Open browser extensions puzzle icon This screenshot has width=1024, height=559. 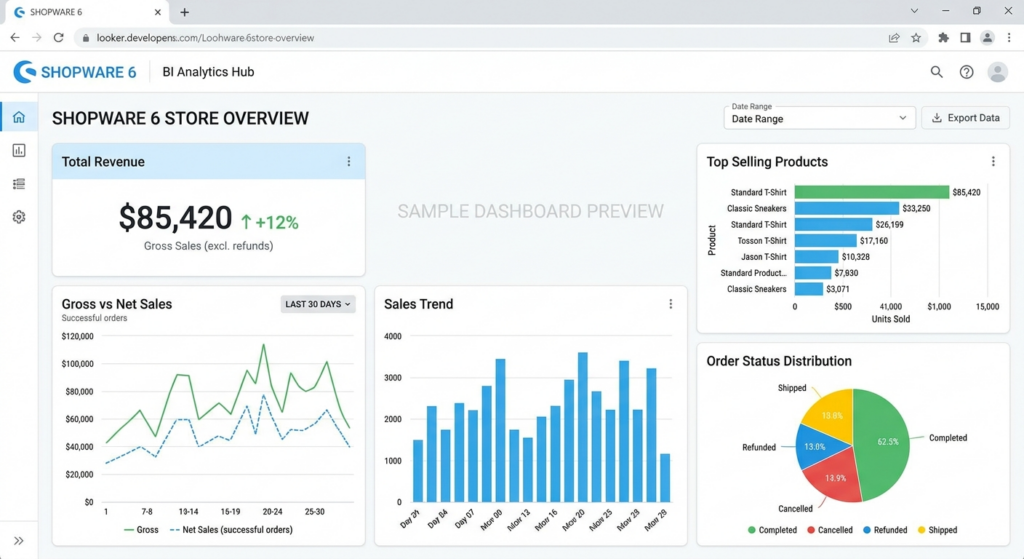(943, 38)
